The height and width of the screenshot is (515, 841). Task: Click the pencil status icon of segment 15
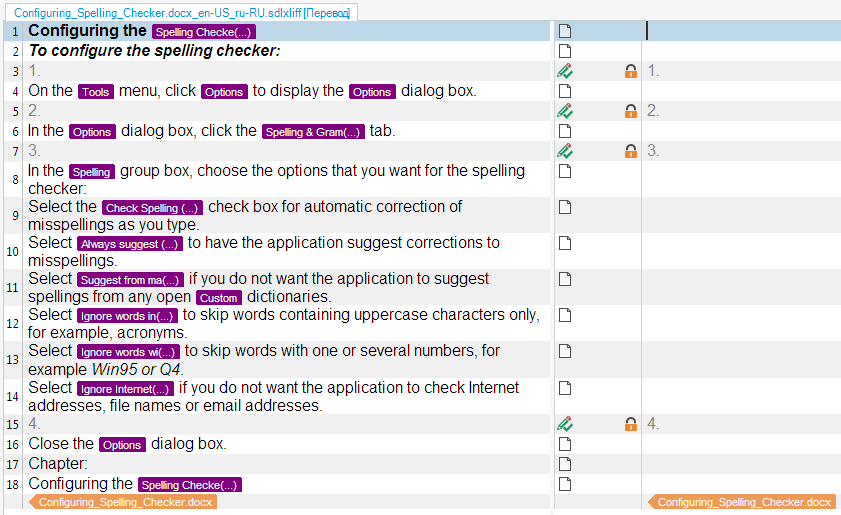click(565, 424)
